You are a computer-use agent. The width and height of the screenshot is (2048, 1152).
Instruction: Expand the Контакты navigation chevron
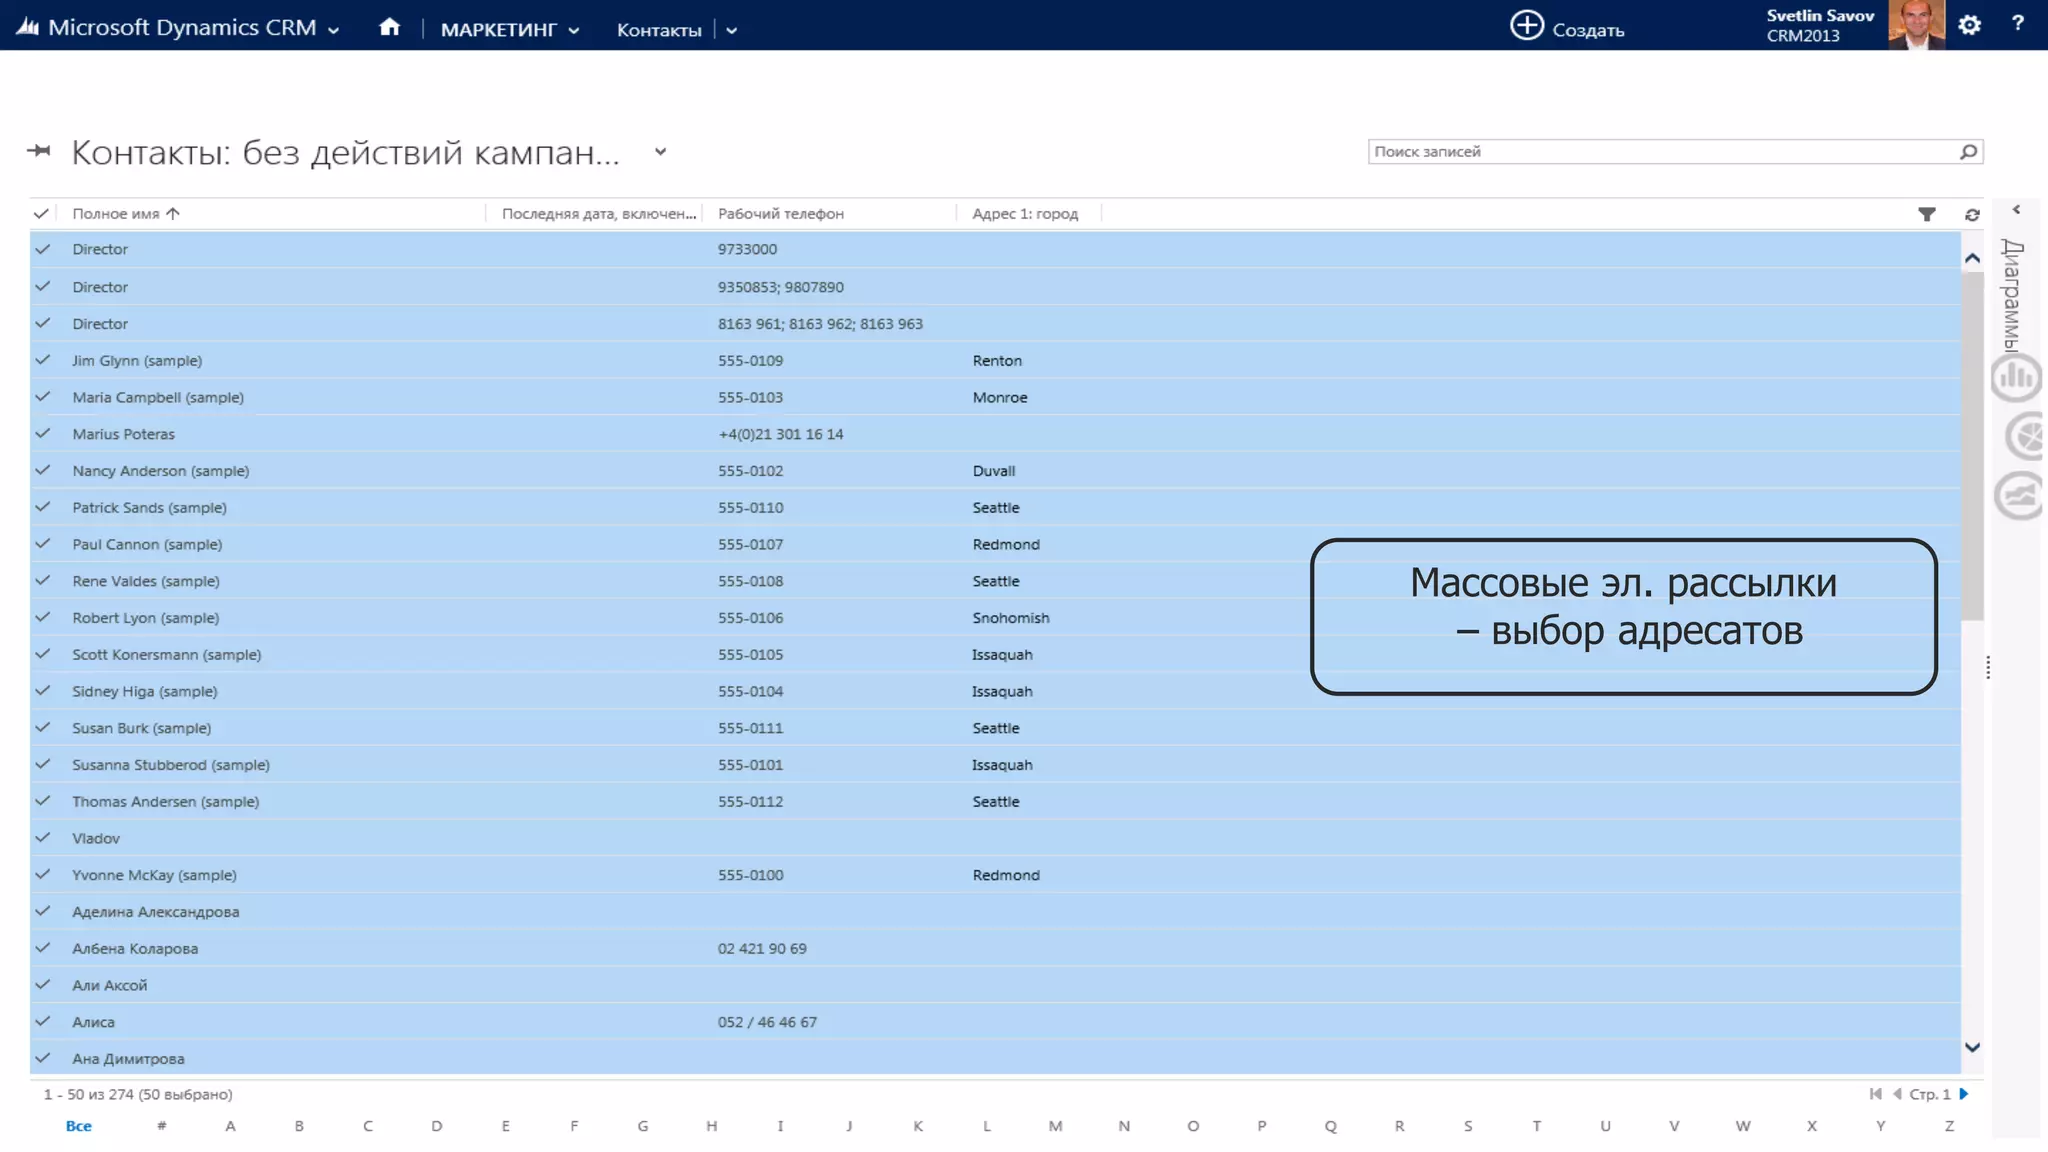pos(732,31)
